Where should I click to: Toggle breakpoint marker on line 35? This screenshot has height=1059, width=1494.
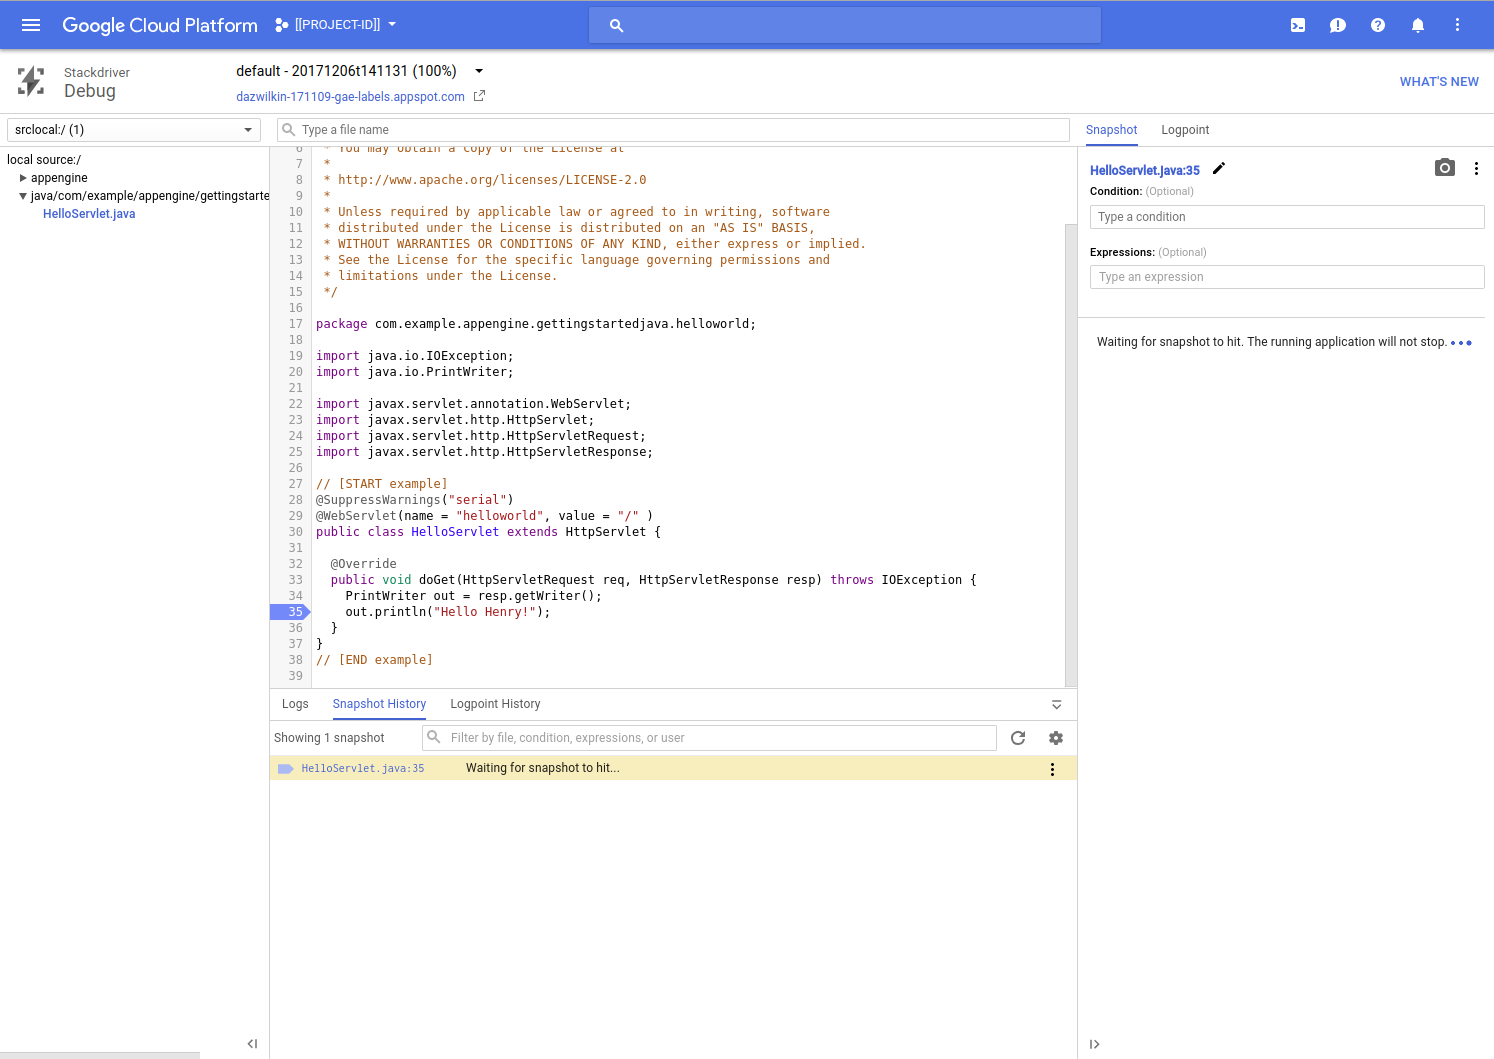291,612
